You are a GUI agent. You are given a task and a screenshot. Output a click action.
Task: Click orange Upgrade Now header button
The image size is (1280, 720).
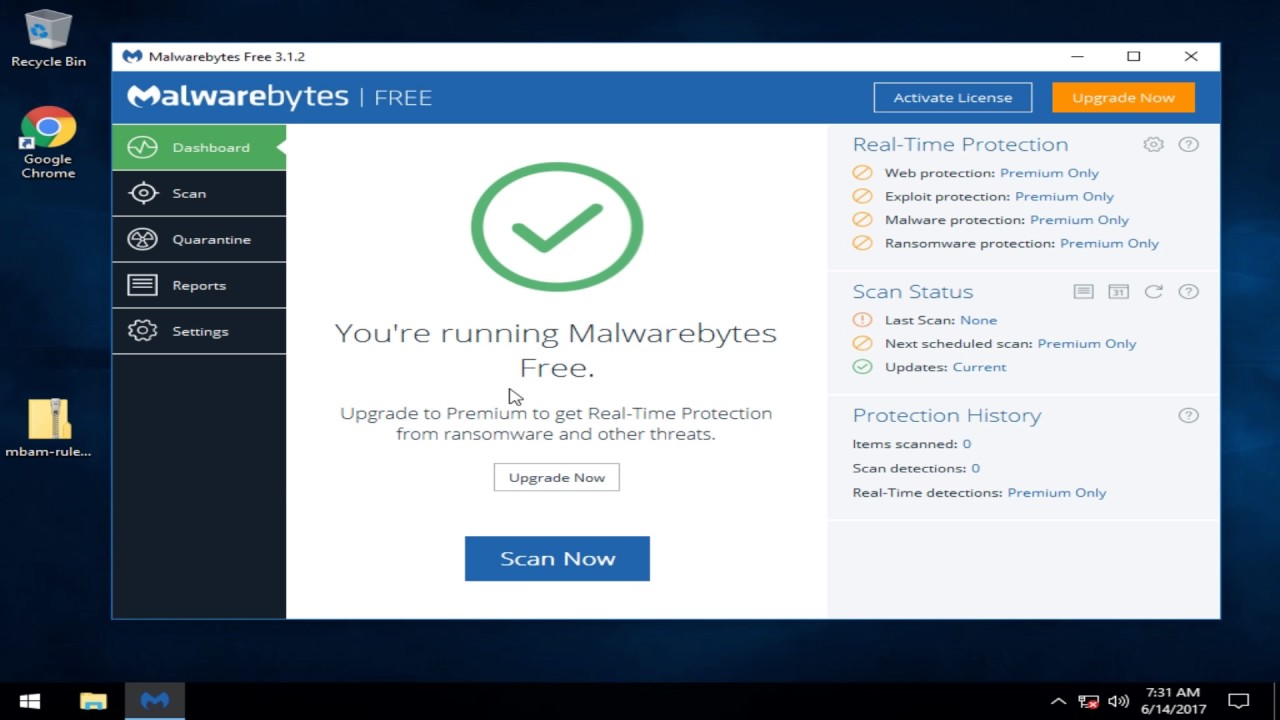[x=1123, y=97]
